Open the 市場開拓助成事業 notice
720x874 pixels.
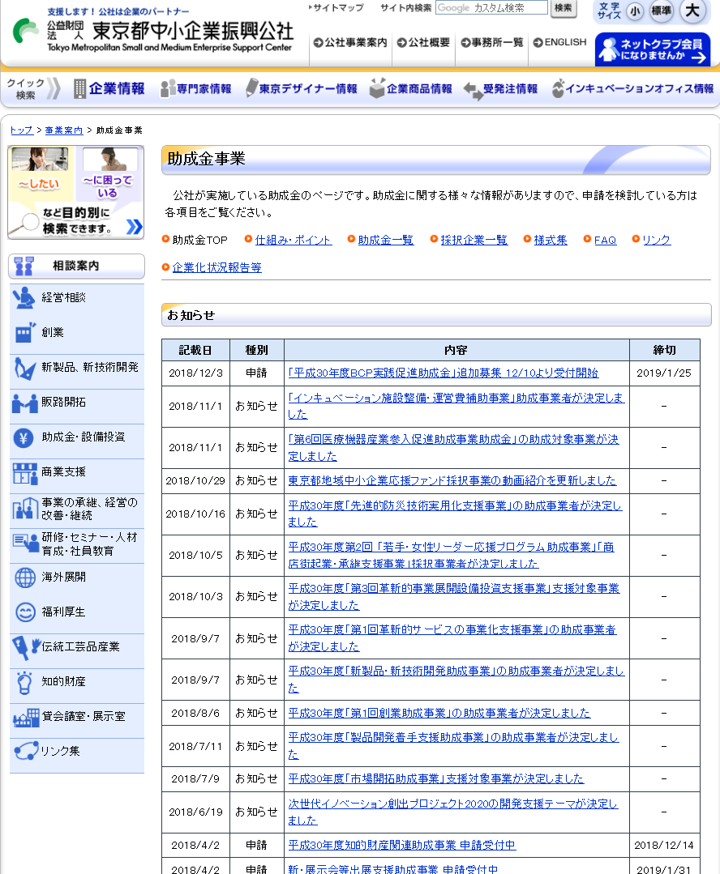point(436,779)
